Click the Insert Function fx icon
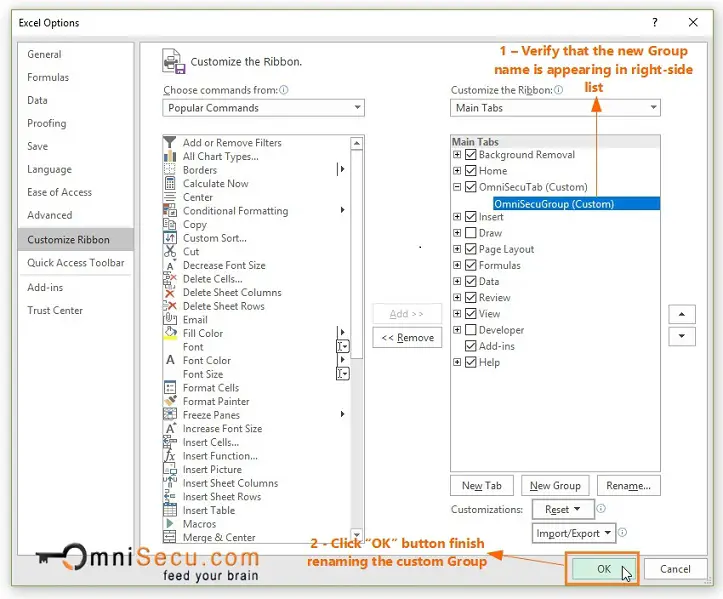This screenshot has height=599, width=723. (170, 456)
